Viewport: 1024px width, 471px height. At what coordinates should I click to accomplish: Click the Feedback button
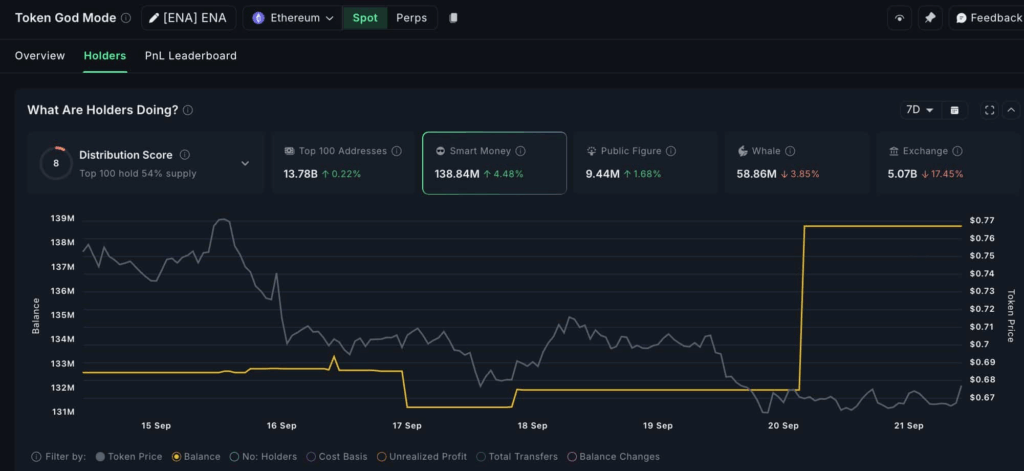pyautogui.click(x=985, y=18)
